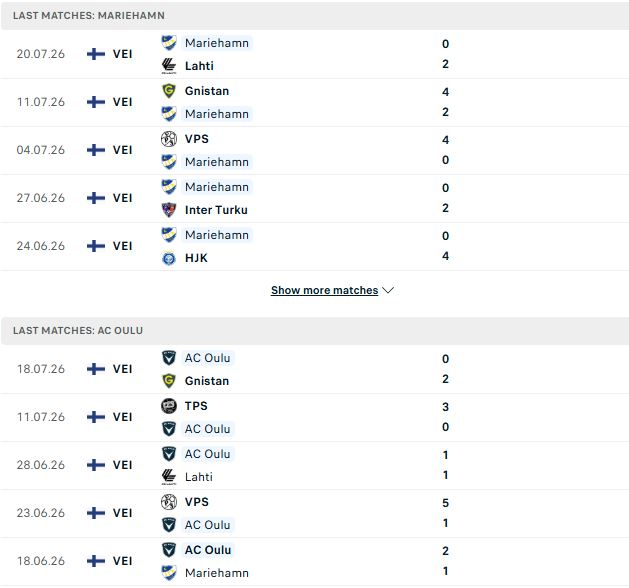Viewport: 629px width, 588px height.
Task: Expand the Show more matches chevron
Action: (x=388, y=290)
